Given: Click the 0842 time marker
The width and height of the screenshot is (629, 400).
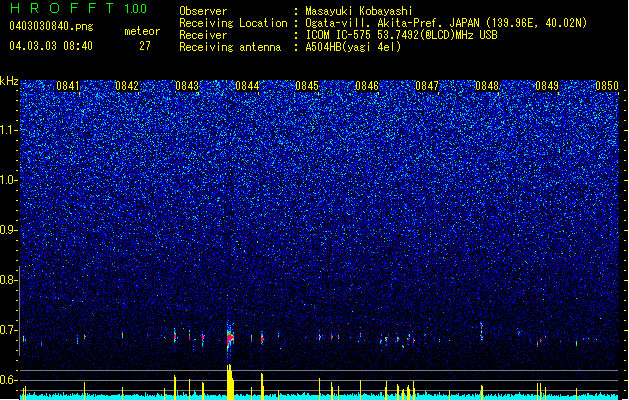Looking at the screenshot, I should [x=127, y=86].
